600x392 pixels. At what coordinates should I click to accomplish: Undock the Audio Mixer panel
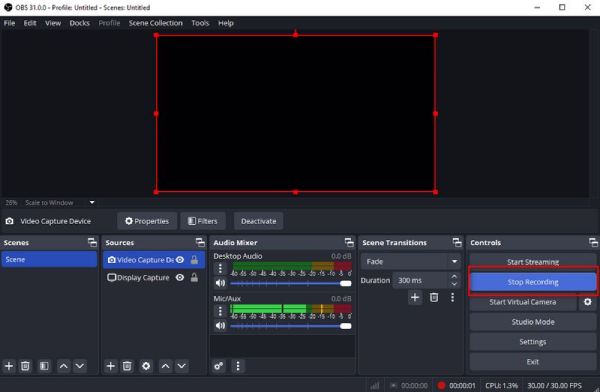pyautogui.click(x=349, y=242)
